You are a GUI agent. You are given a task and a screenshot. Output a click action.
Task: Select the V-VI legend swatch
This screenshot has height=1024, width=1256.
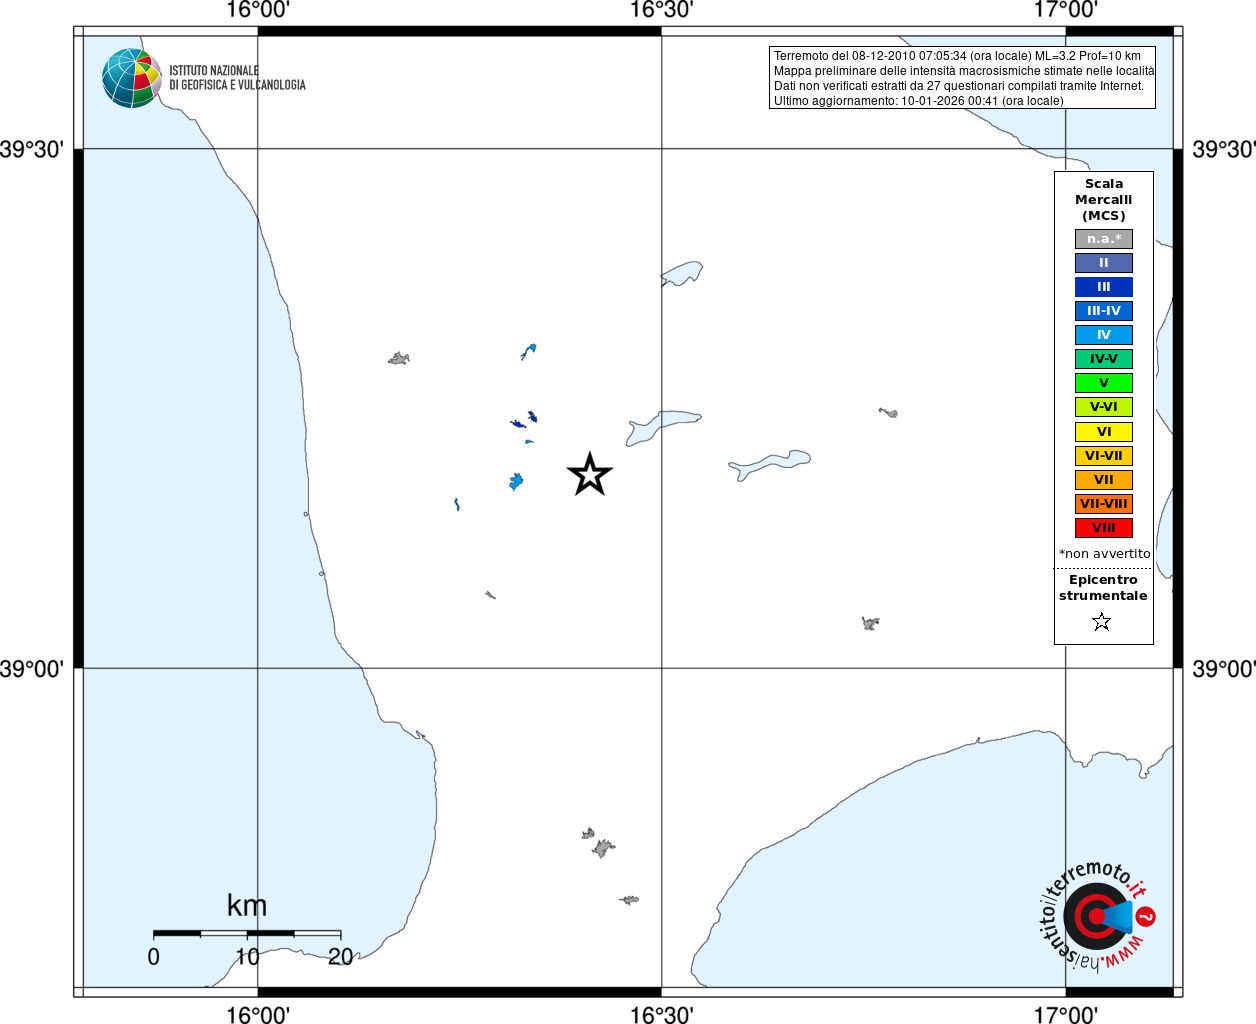pos(1104,407)
